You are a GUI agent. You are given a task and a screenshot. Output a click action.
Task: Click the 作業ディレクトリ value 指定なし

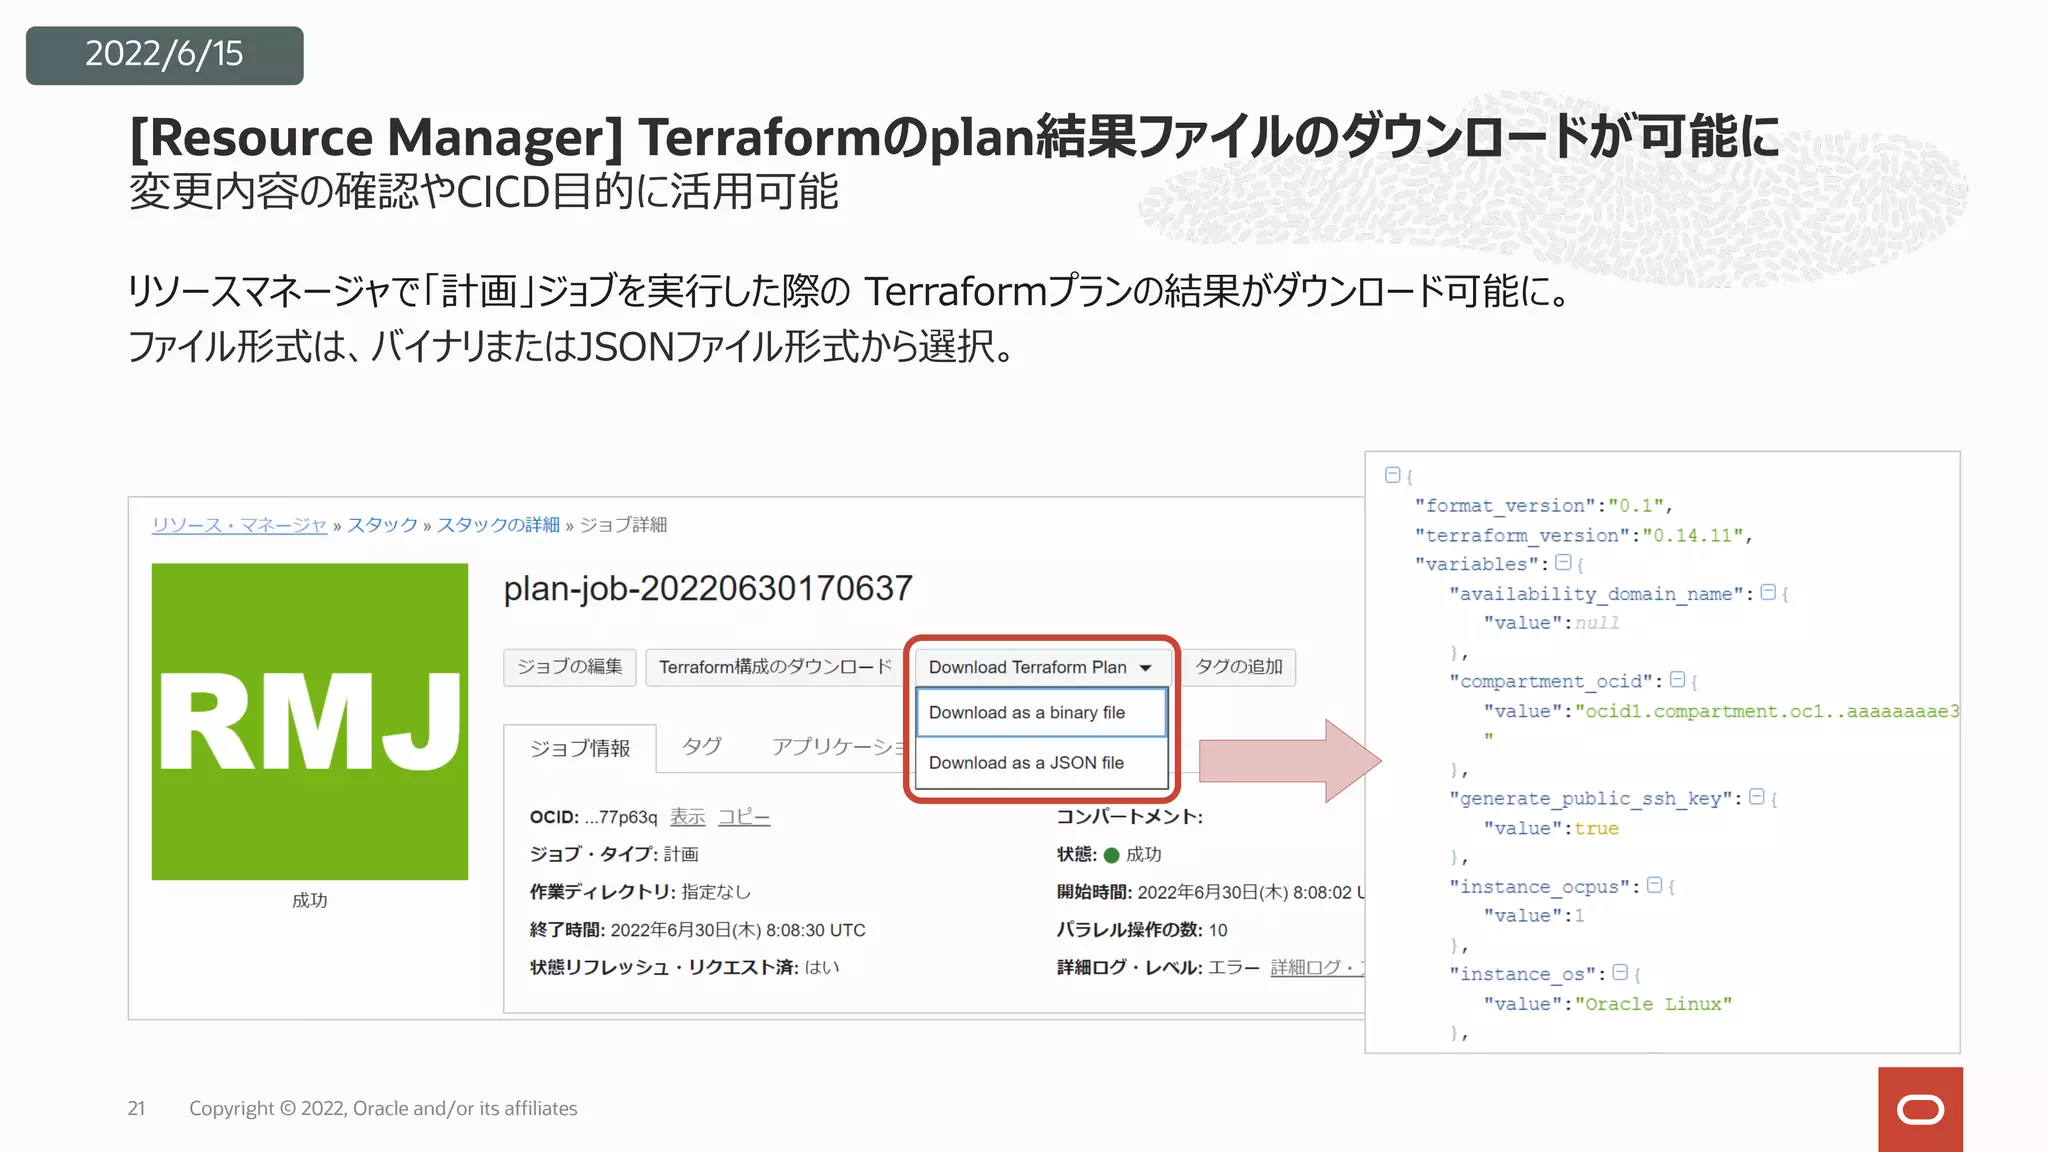tap(716, 892)
